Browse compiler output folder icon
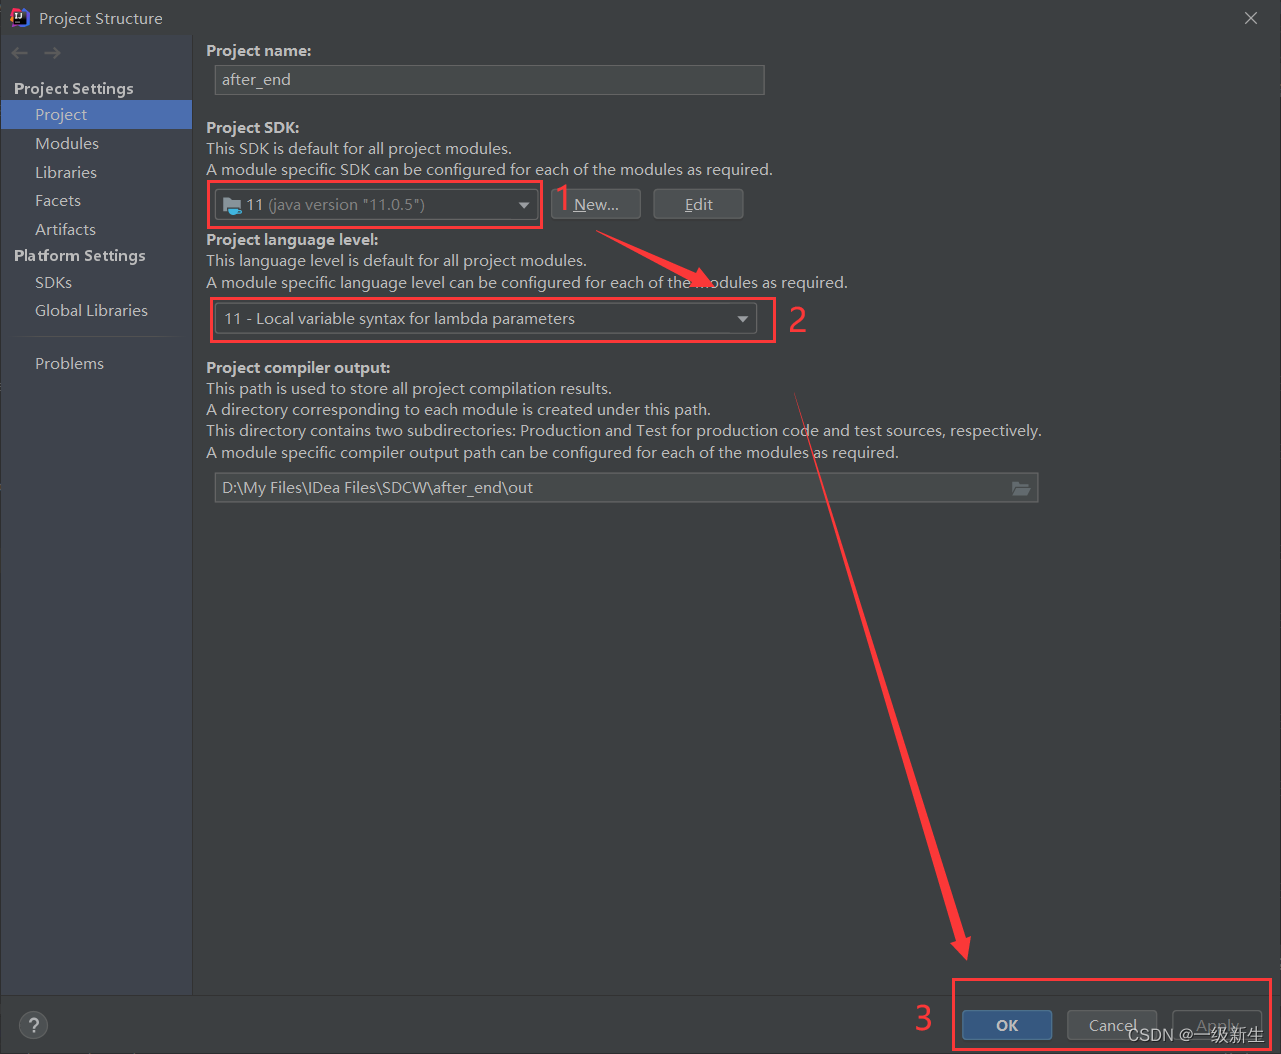Screen dimensions: 1281x1054 coord(1020,488)
